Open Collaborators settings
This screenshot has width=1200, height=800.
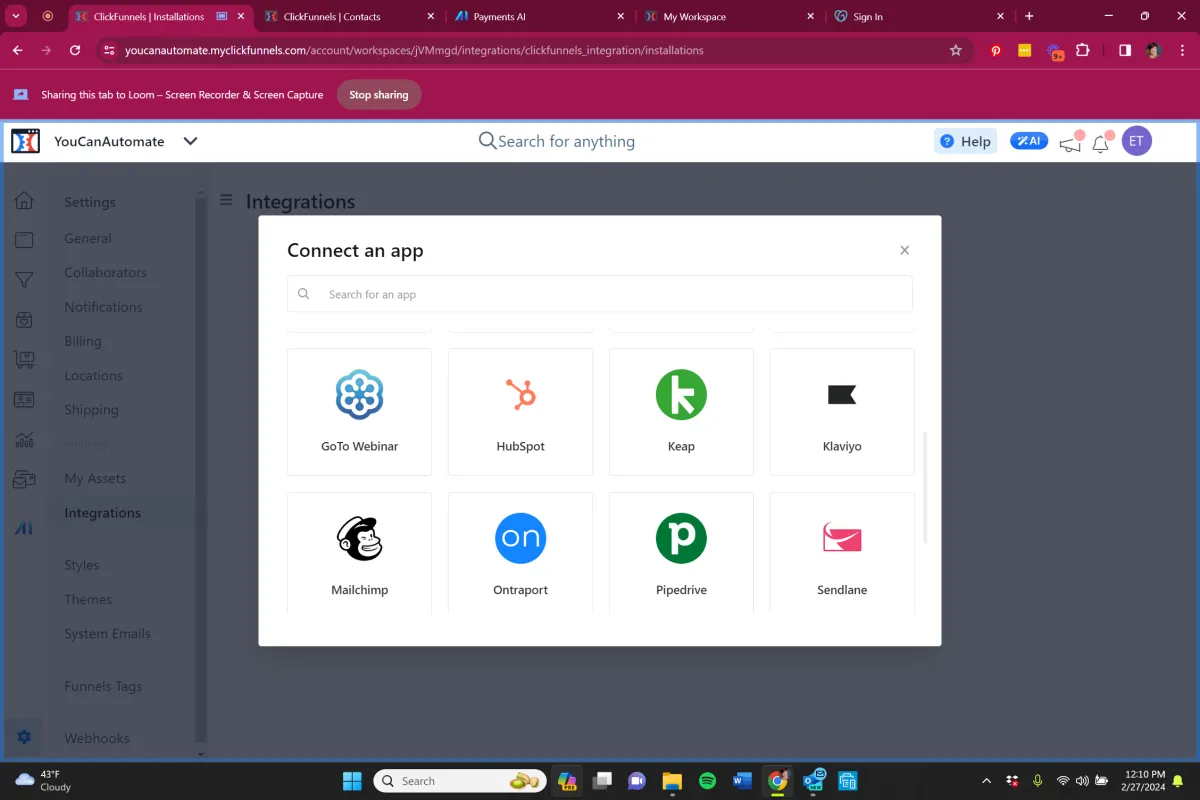pos(105,272)
